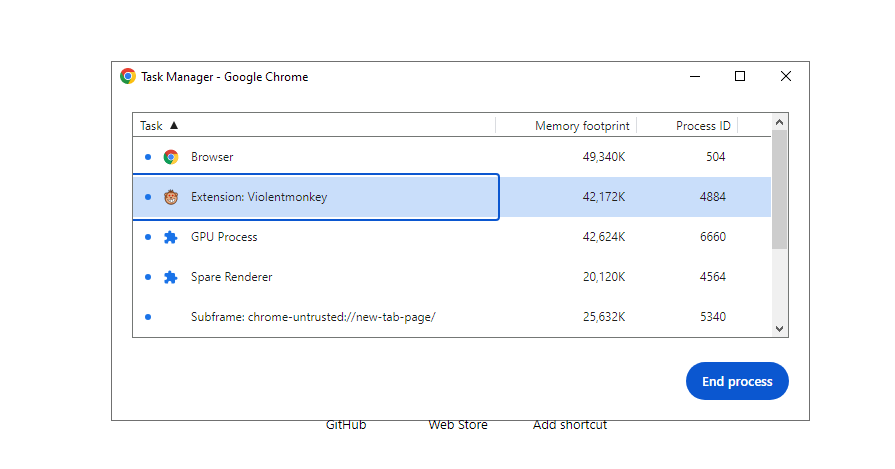Click Add shortcut on the new tab page
The width and height of the screenshot is (895, 469).
tap(570, 425)
